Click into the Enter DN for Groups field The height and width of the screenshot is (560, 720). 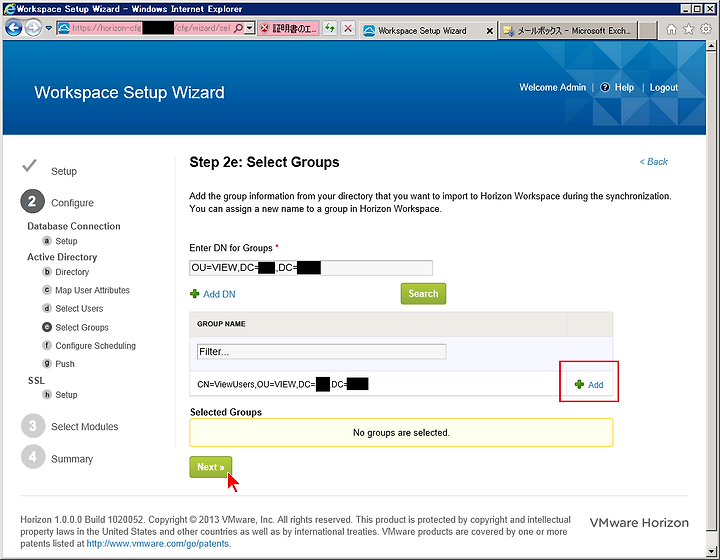click(311, 268)
